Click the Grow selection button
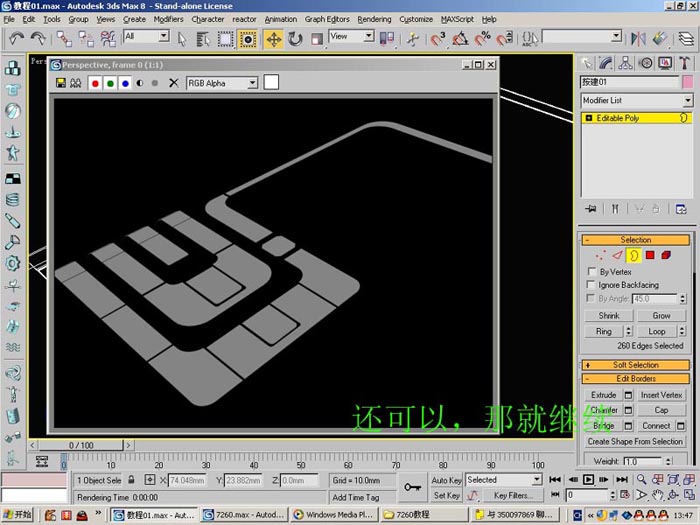The image size is (700, 525). [x=662, y=316]
